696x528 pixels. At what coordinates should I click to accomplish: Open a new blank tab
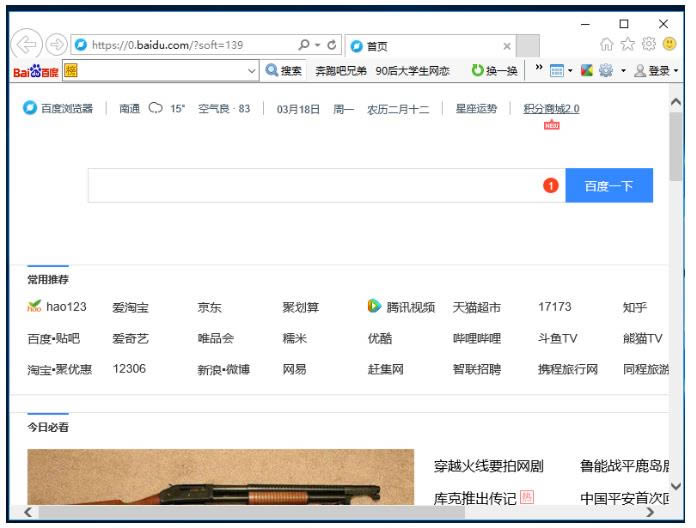pos(528,46)
